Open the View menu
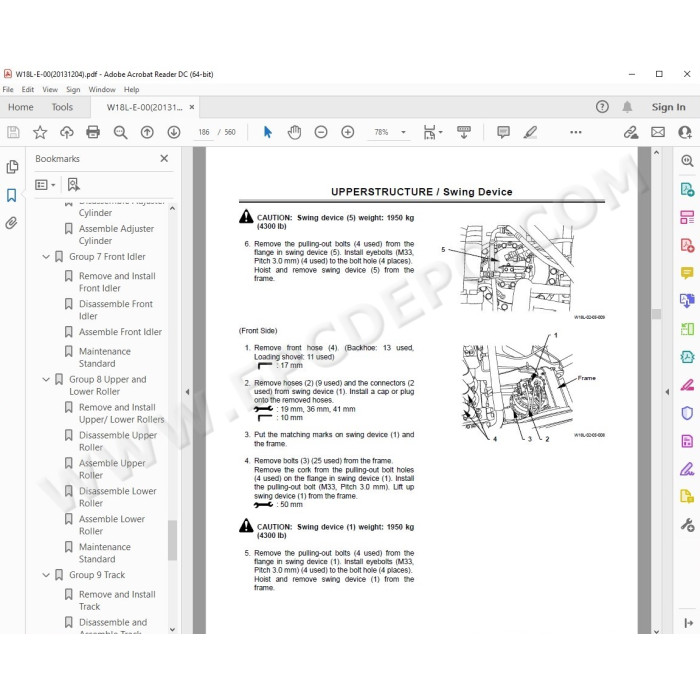This screenshot has width=700, height=700. point(50,89)
